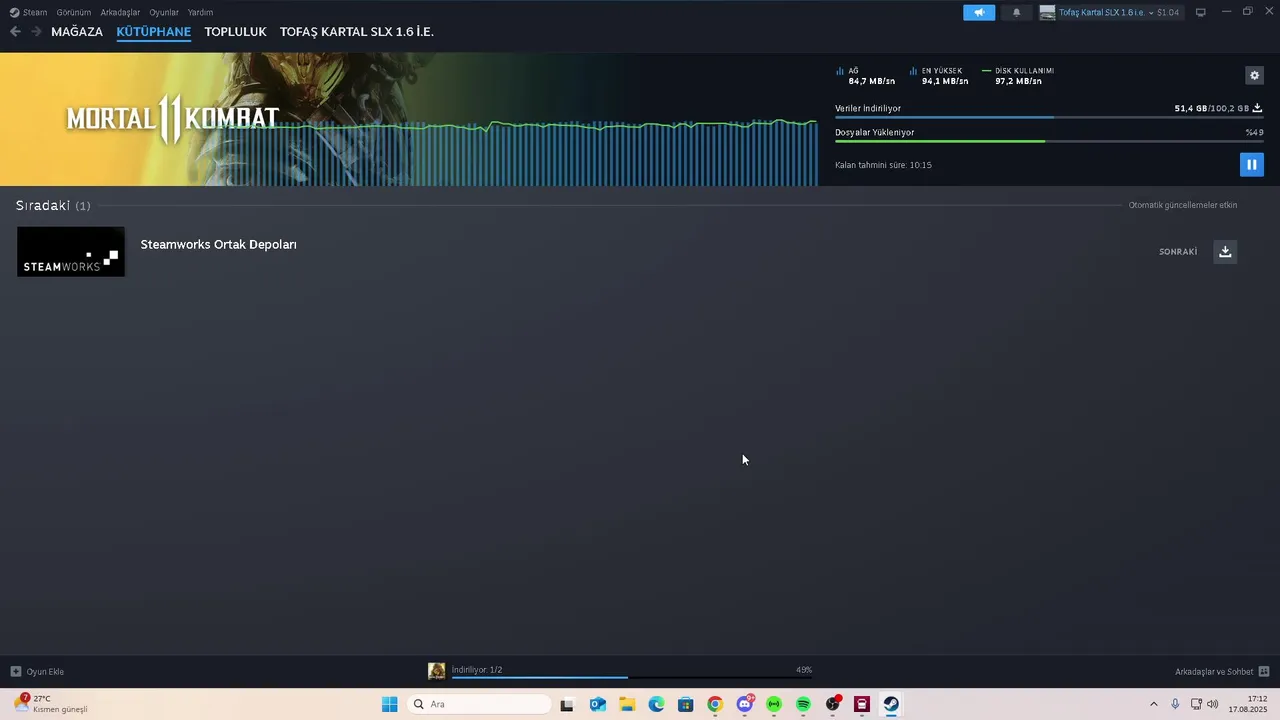The width and height of the screenshot is (1280, 720).
Task: Click the Sıradaki (1) queue heading
Action: [x=53, y=205]
